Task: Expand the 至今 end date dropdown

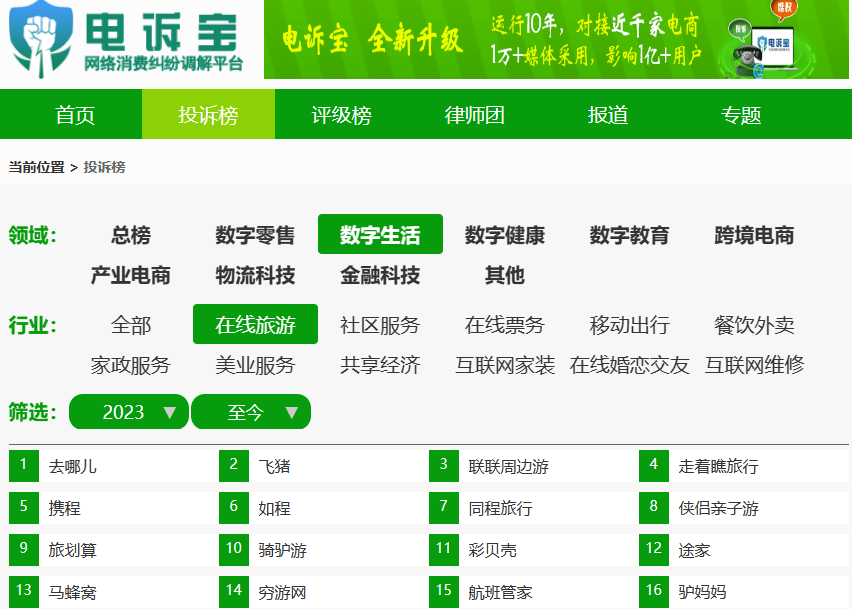Action: 251,412
